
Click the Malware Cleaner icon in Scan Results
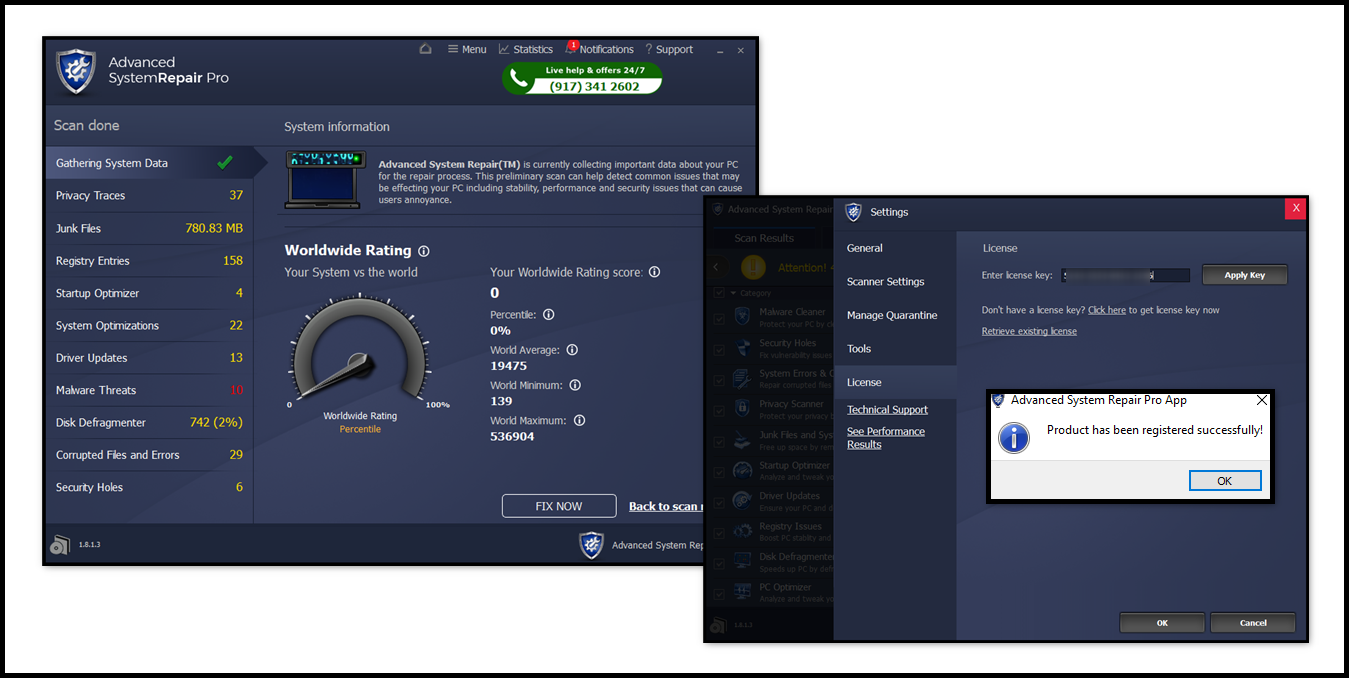click(742, 317)
